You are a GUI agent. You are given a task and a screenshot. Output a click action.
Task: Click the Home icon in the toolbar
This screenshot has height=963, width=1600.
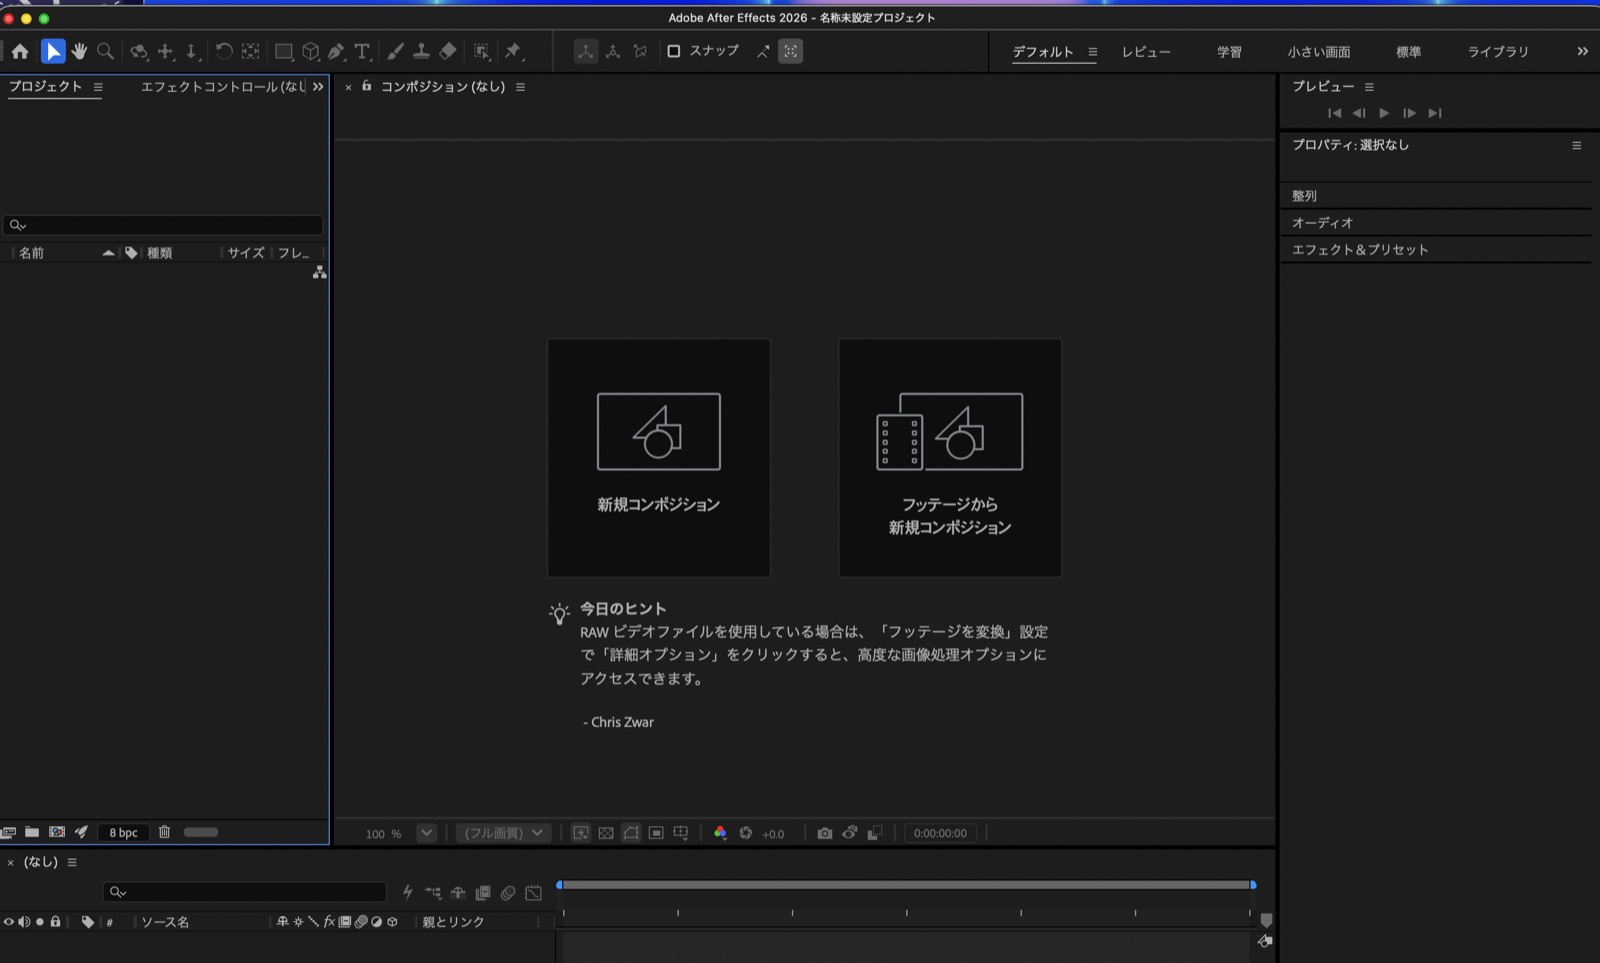coord(20,51)
